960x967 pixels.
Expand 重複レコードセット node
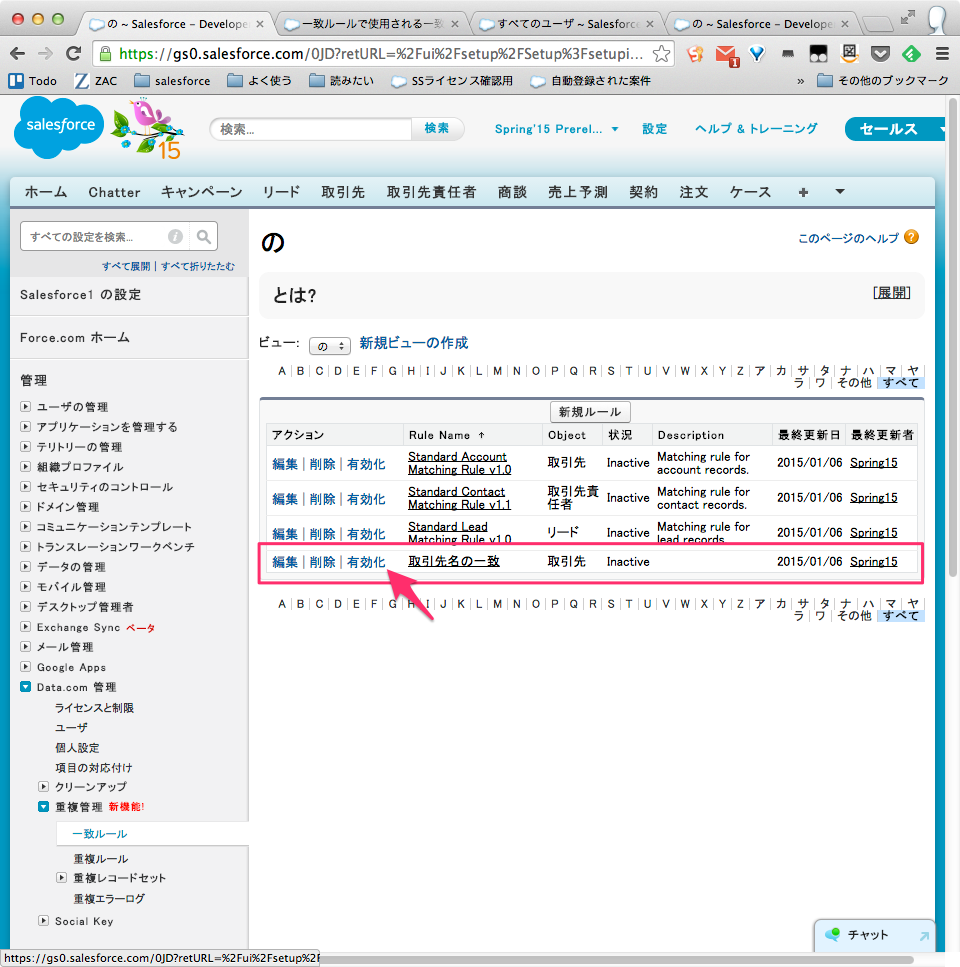click(x=62, y=878)
